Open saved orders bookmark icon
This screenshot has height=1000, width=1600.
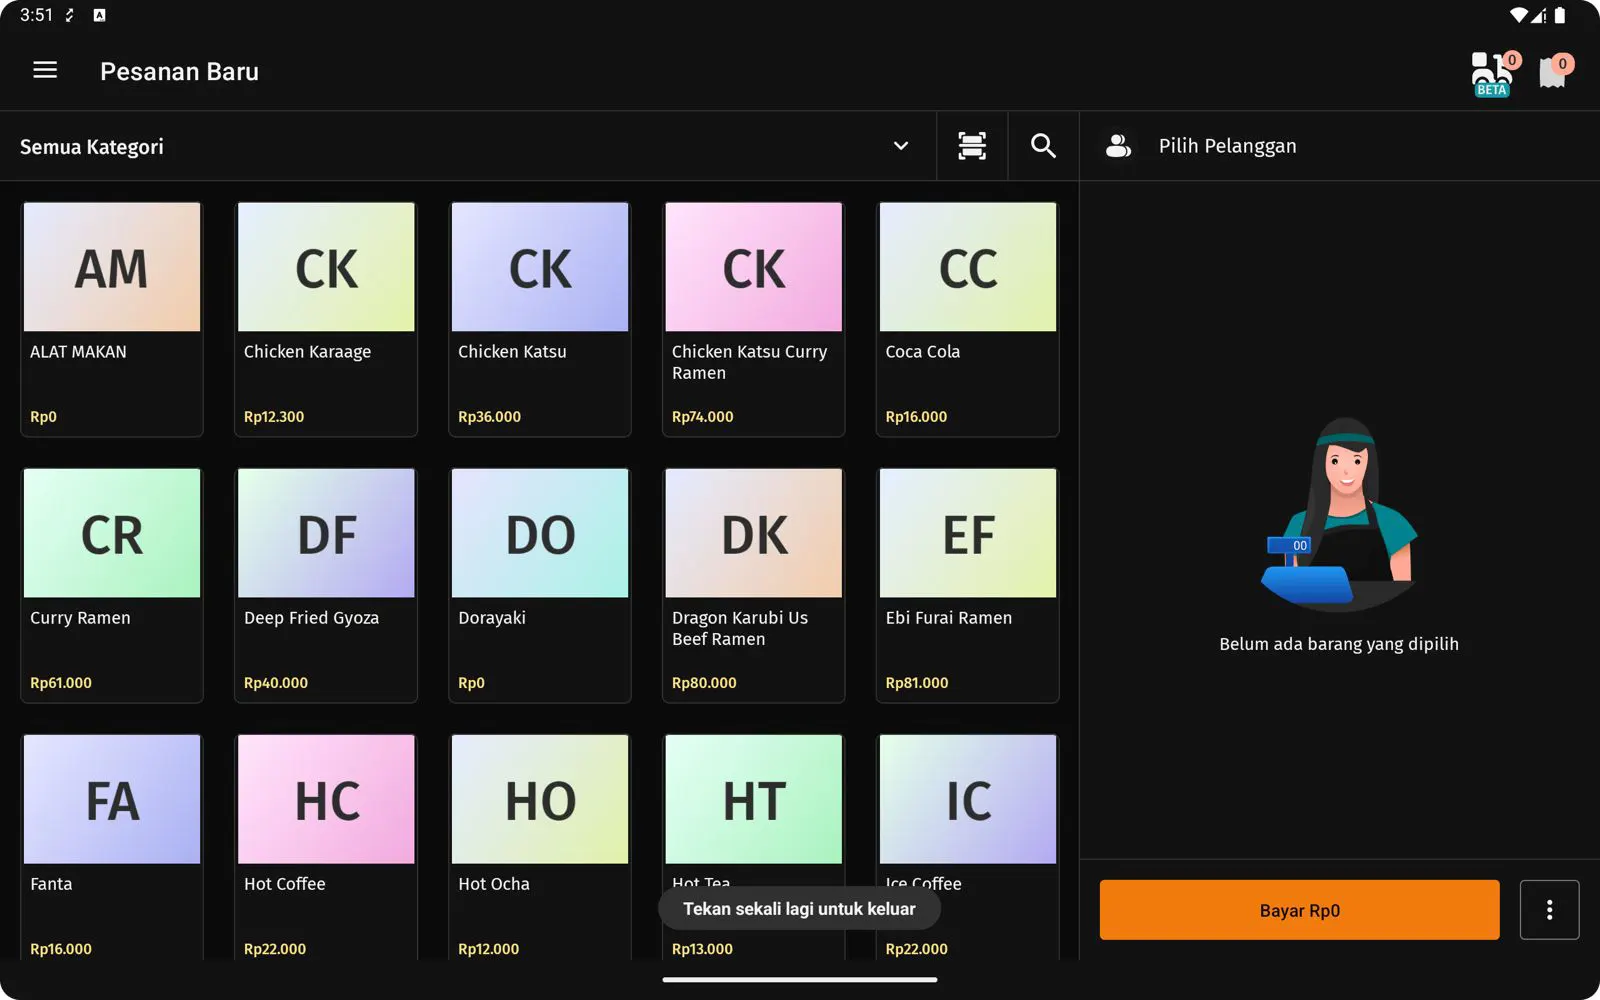click(x=1553, y=72)
